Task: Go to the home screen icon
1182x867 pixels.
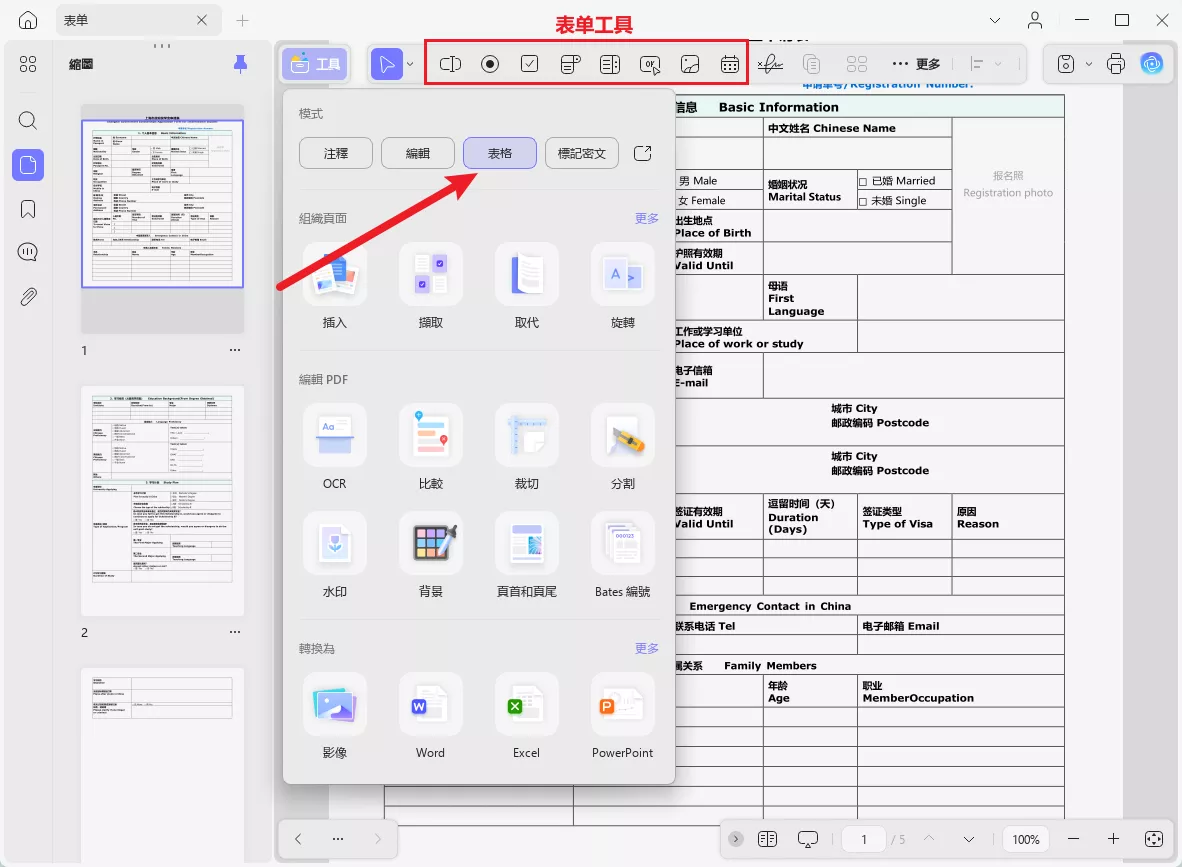Action: (x=28, y=20)
